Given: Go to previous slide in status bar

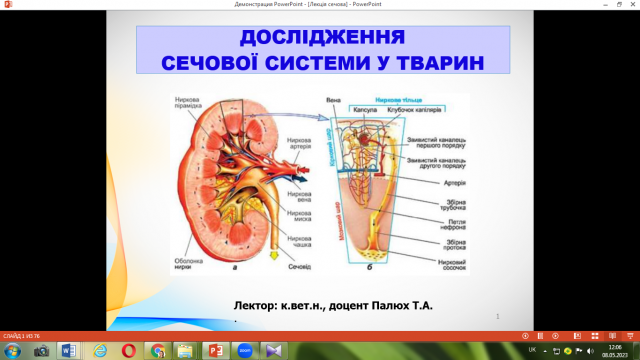Looking at the screenshot, I should click(x=525, y=336).
